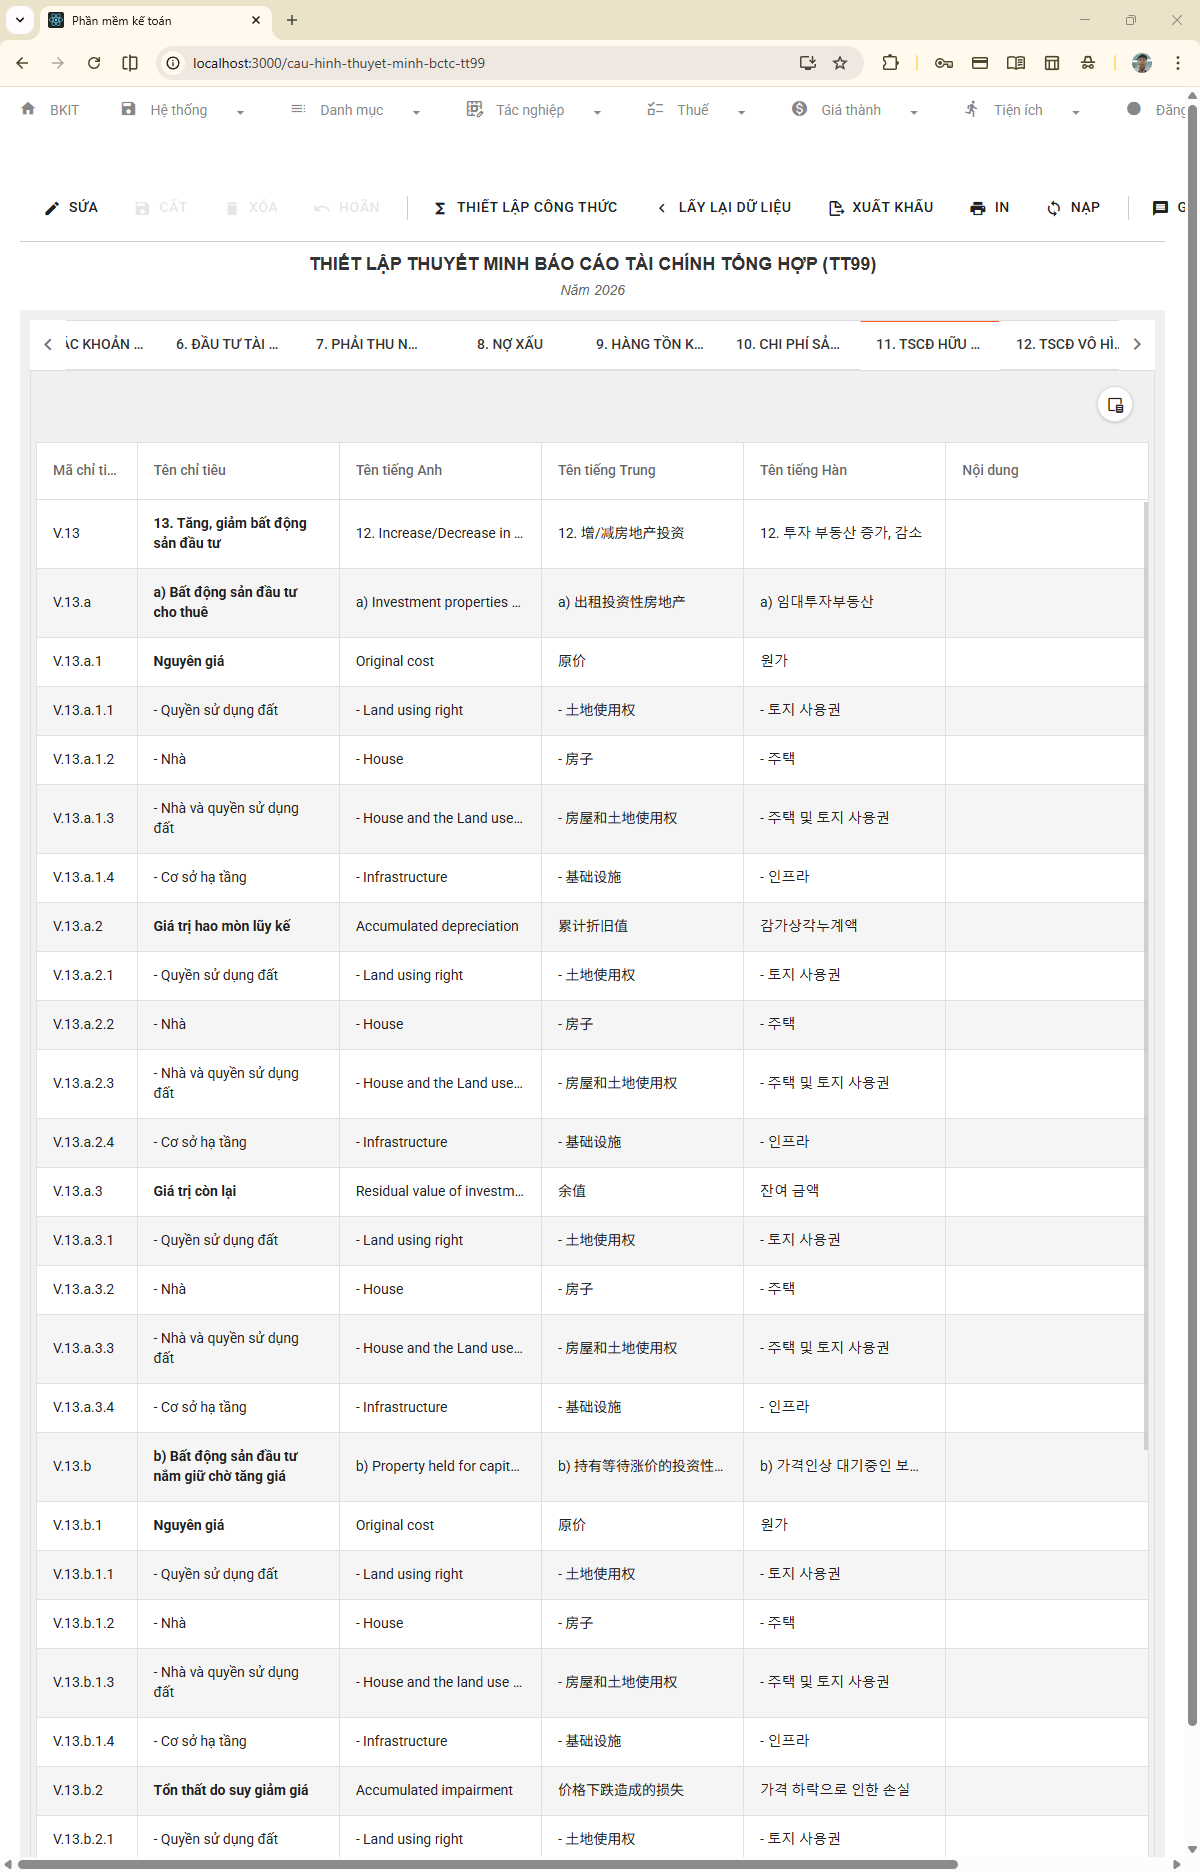Expand the Hệ thống dropdown arrow
The image size is (1200, 1872).
pos(240,112)
